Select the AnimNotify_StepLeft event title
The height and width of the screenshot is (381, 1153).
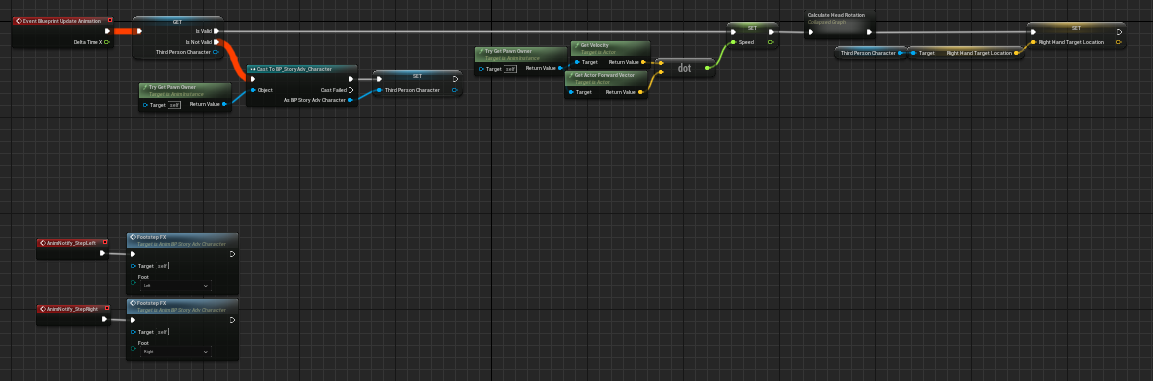(71, 243)
